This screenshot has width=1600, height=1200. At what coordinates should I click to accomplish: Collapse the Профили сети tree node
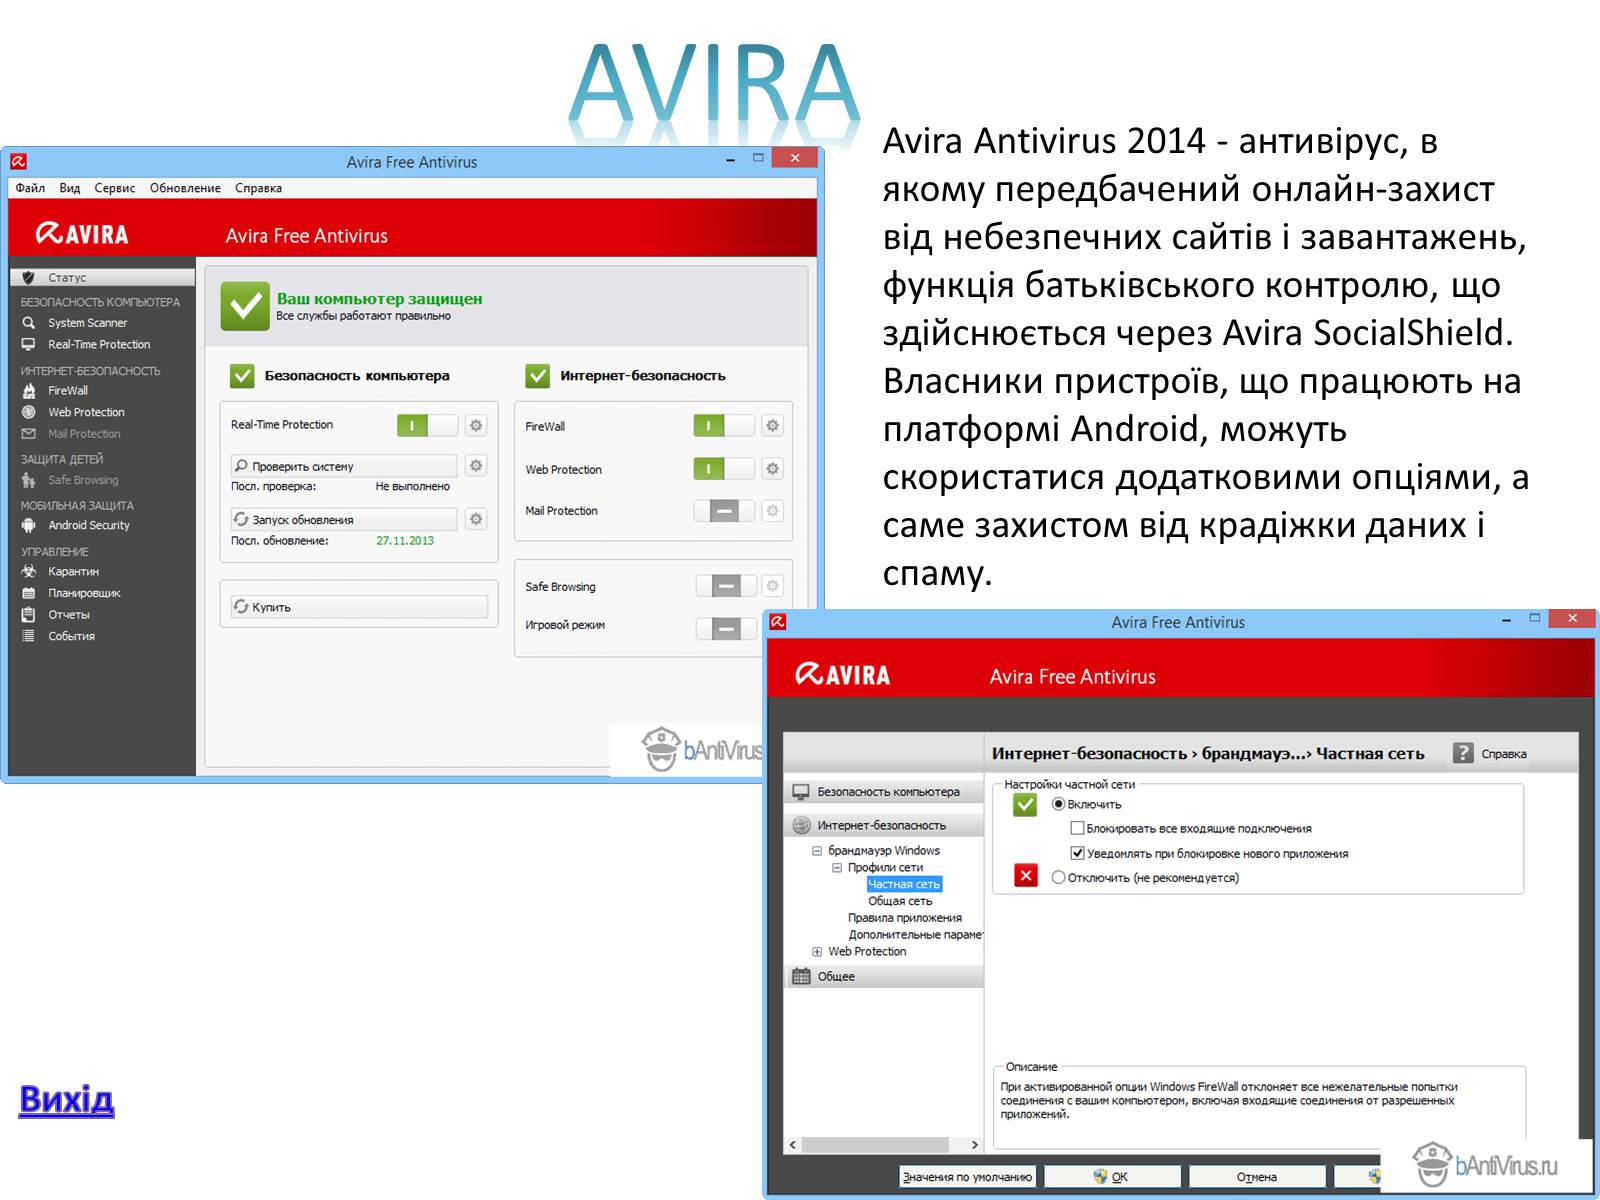click(x=837, y=868)
